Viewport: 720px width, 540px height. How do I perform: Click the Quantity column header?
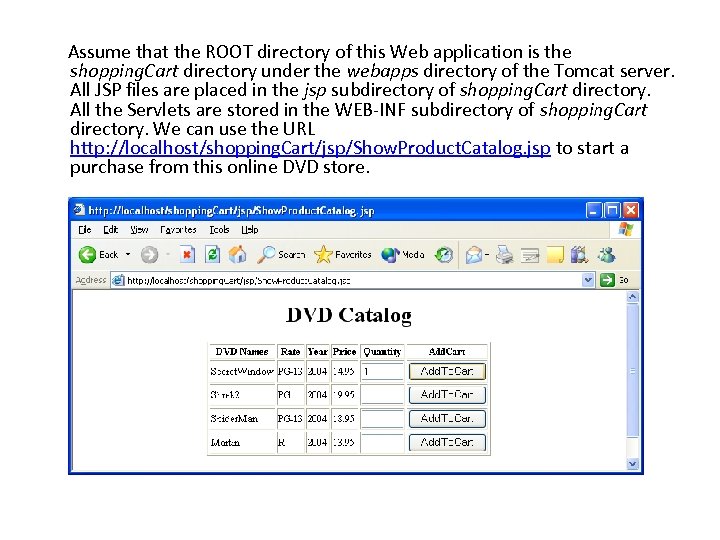382,352
